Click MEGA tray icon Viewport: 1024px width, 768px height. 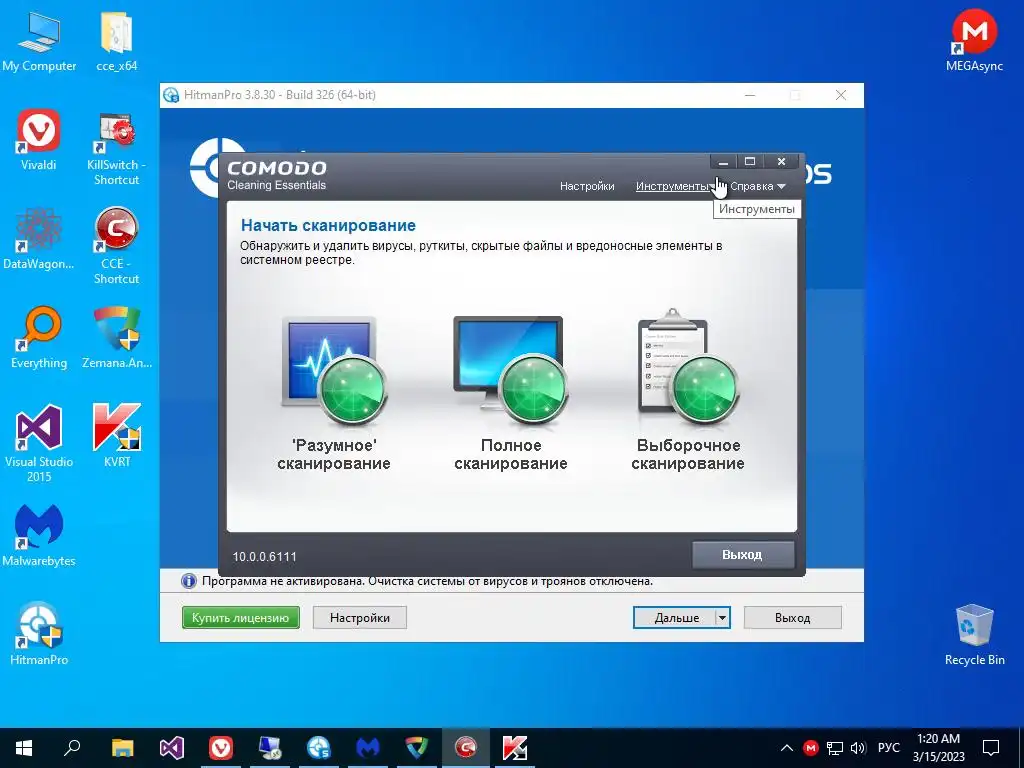(811, 748)
